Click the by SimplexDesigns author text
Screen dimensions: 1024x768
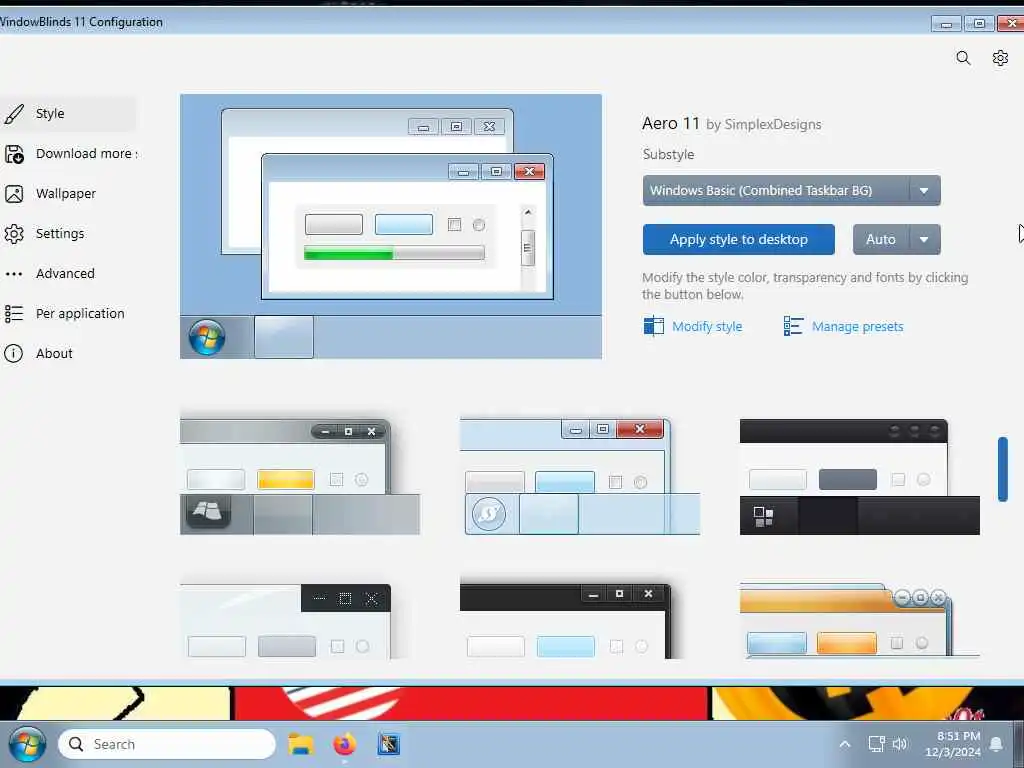tap(763, 124)
